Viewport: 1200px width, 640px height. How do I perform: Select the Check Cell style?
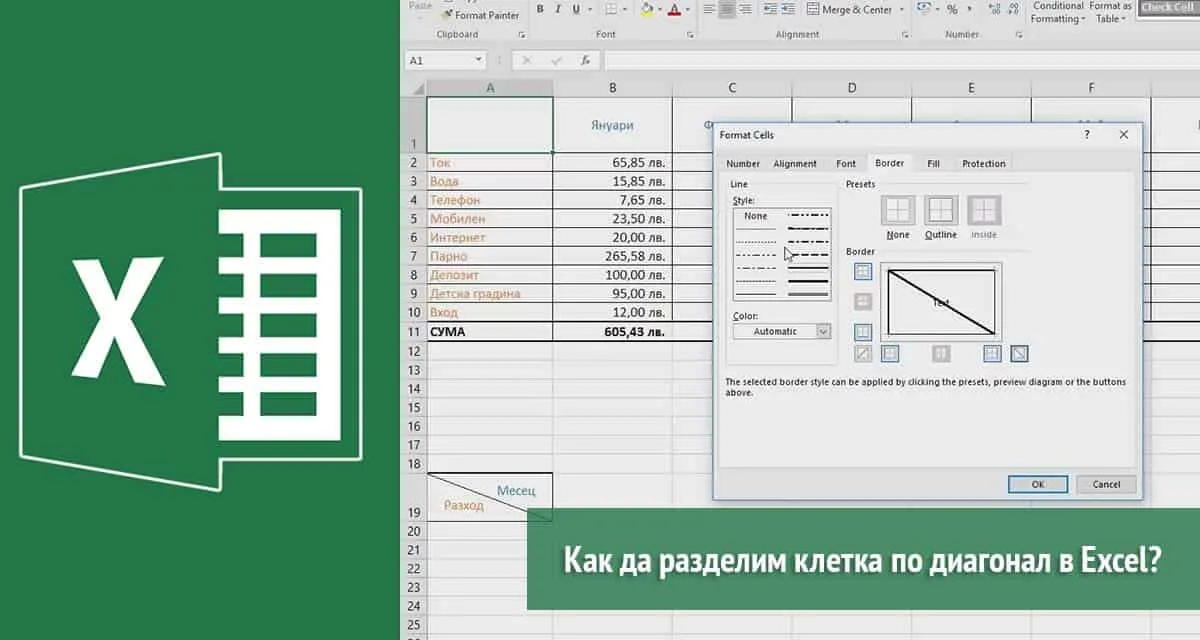[1169, 8]
